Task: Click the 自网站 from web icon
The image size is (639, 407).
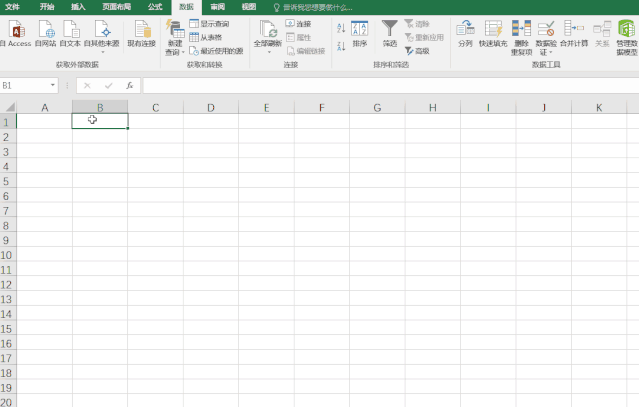Action: pos(46,29)
